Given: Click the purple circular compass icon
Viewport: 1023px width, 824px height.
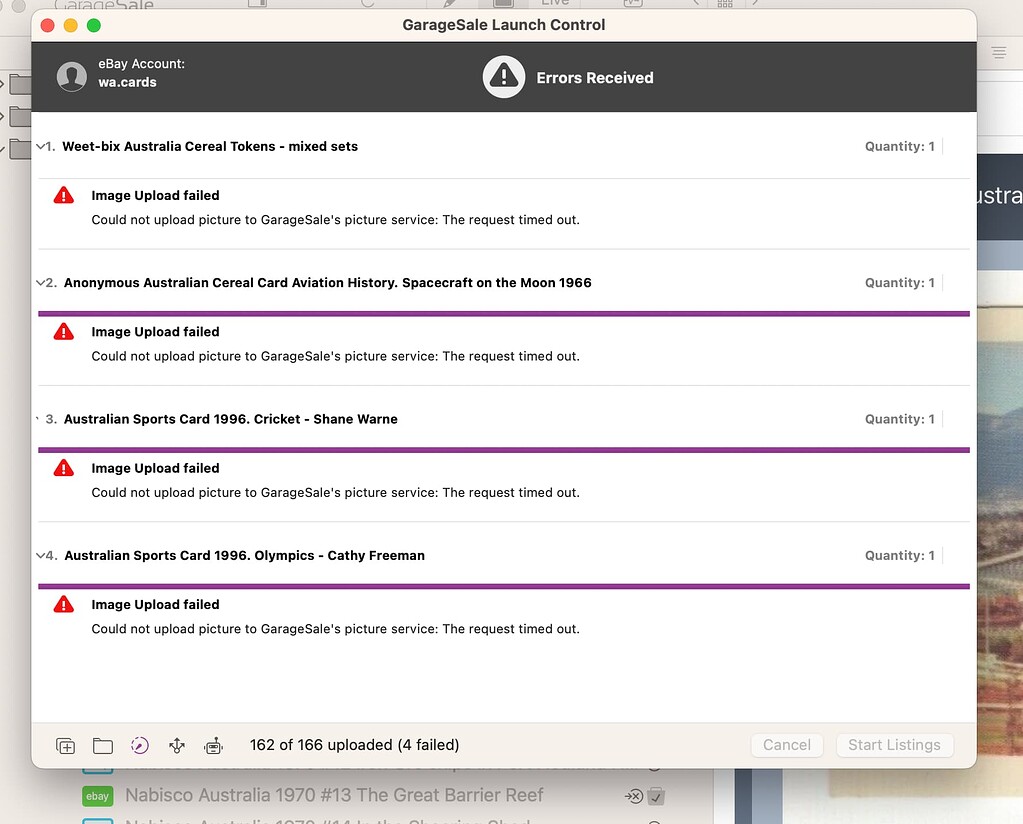Looking at the screenshot, I should click(x=140, y=745).
